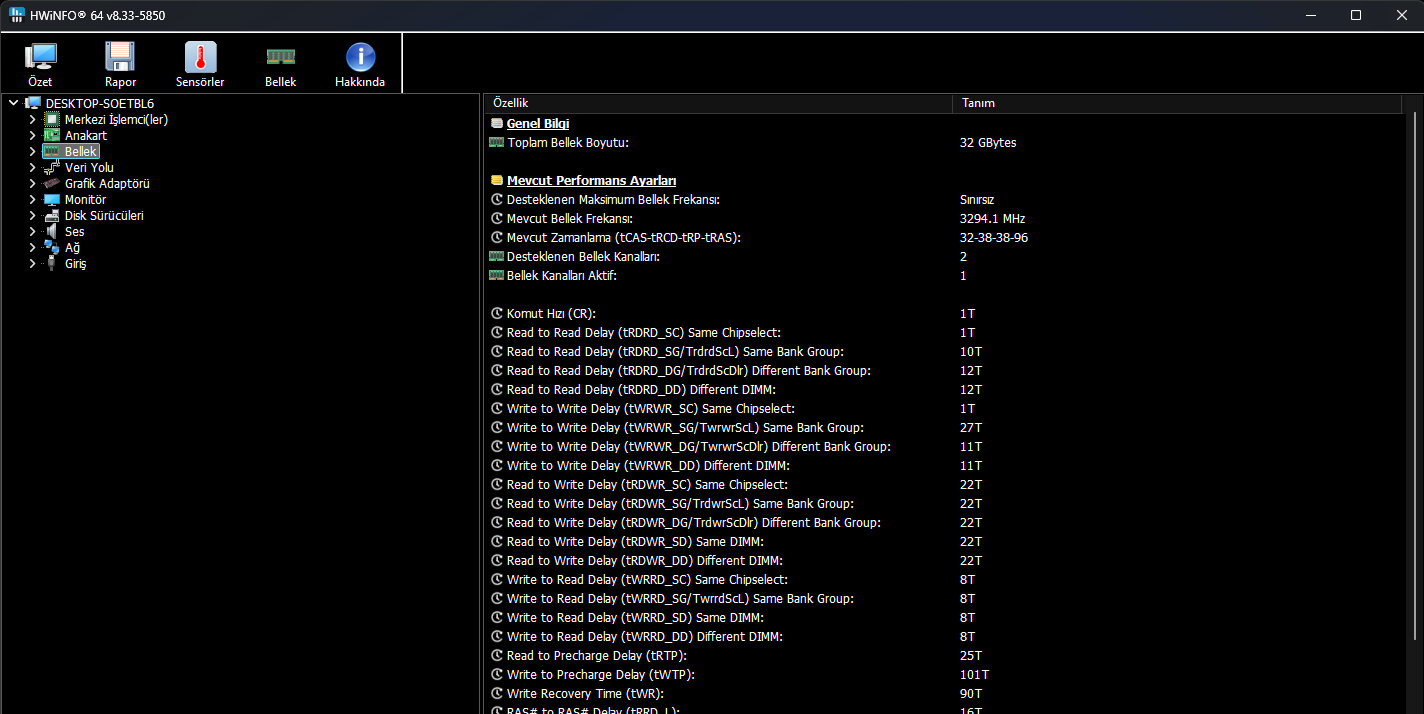This screenshot has height=714, width=1424.
Task: Click the HWiNFO app icon in title bar
Action: point(18,15)
